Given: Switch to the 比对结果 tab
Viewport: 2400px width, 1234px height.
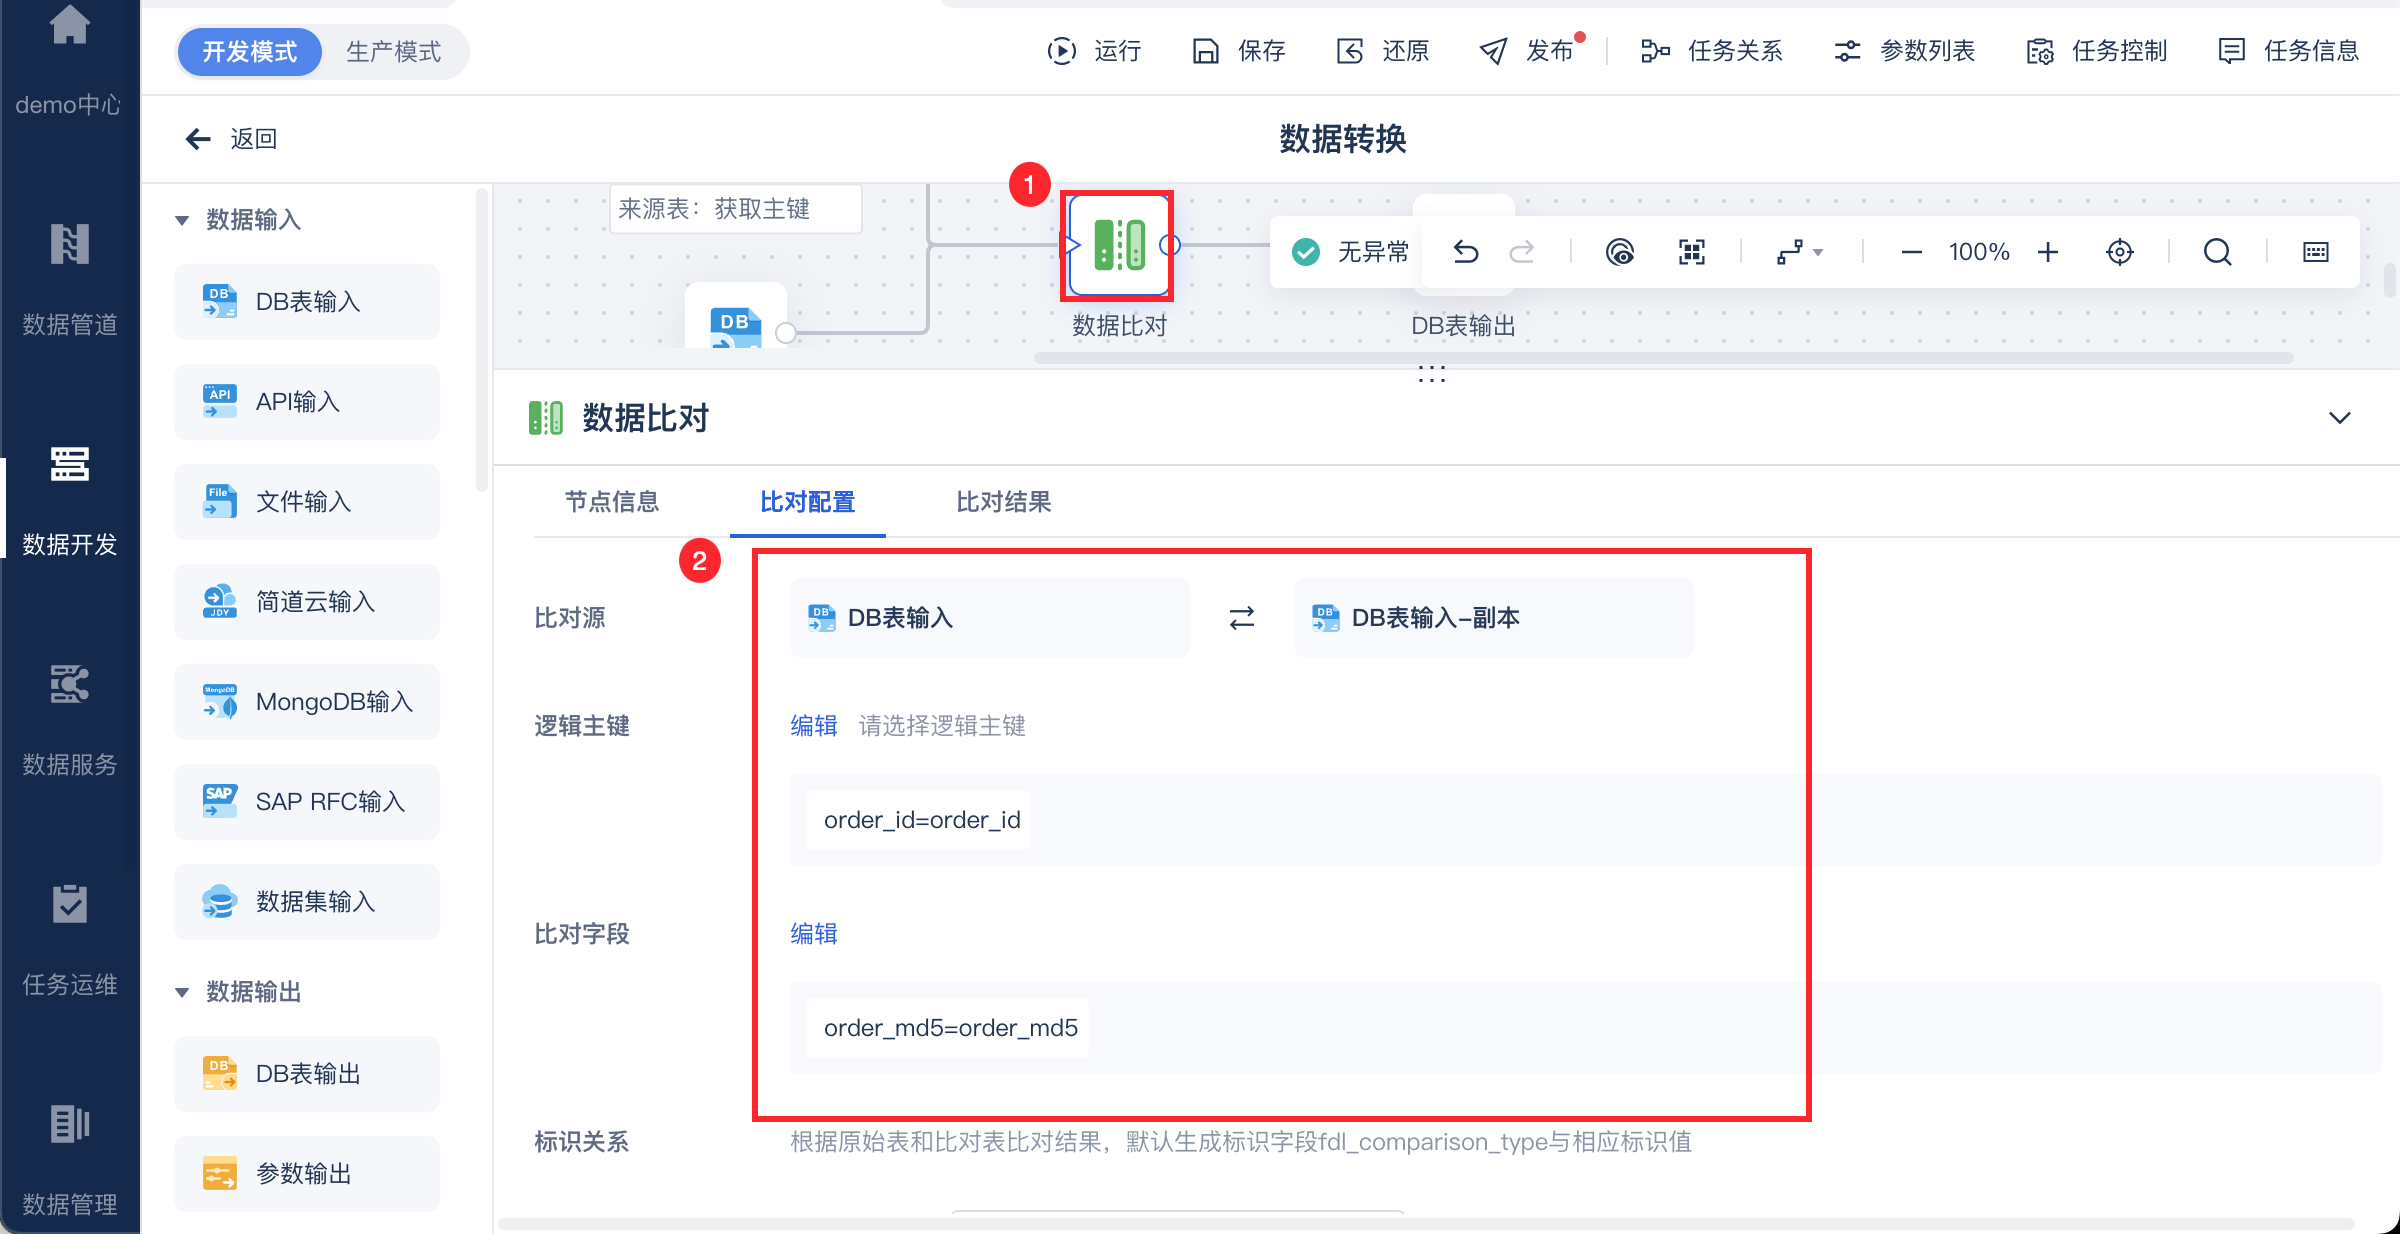Looking at the screenshot, I should 1003,502.
